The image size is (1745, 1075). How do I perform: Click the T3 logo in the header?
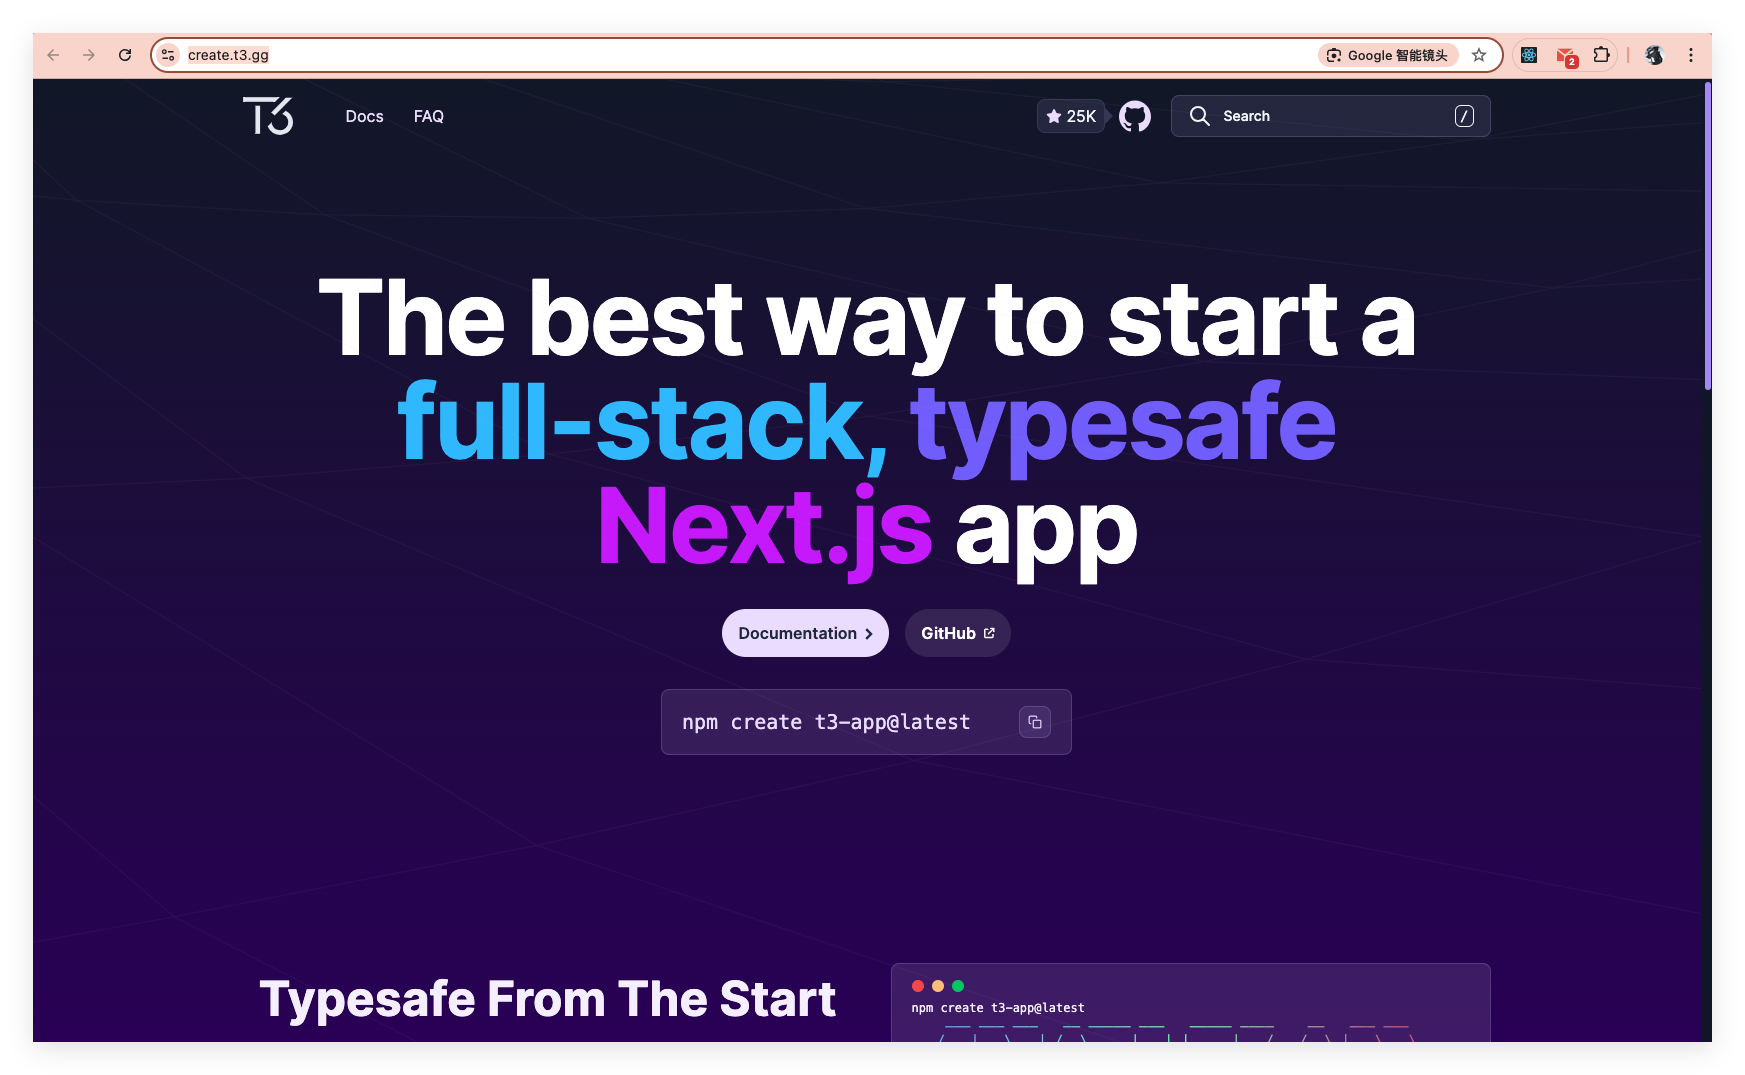[268, 116]
